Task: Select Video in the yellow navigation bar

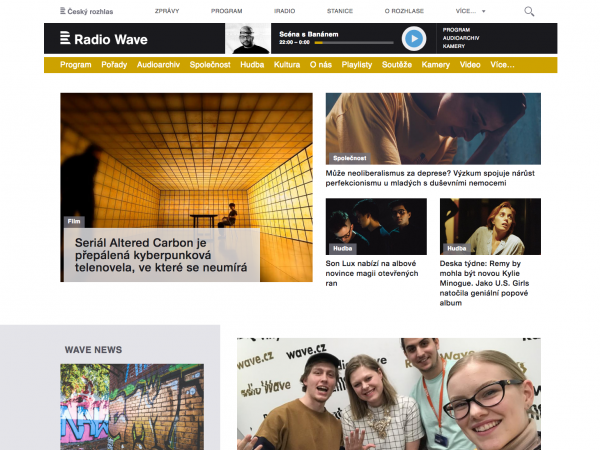Action: coord(470,65)
